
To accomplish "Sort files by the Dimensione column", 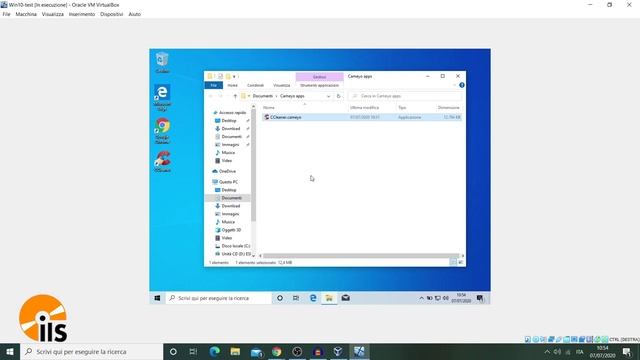I will pos(449,107).
